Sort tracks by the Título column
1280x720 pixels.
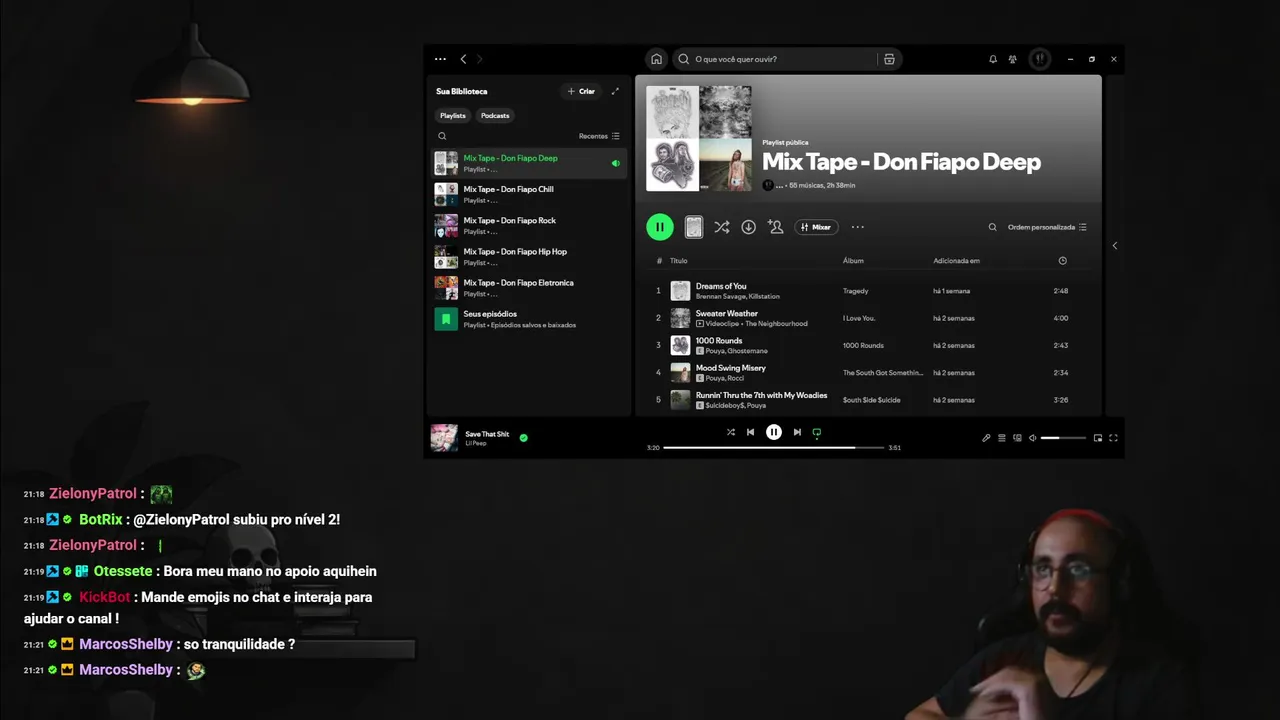point(678,261)
